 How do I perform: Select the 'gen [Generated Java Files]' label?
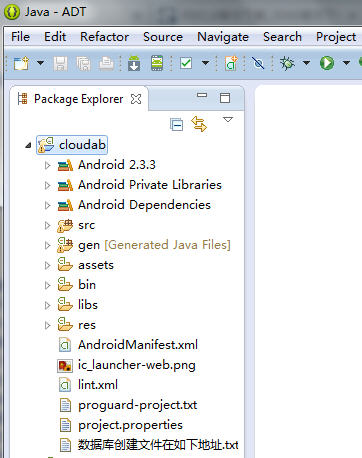(x=154, y=245)
